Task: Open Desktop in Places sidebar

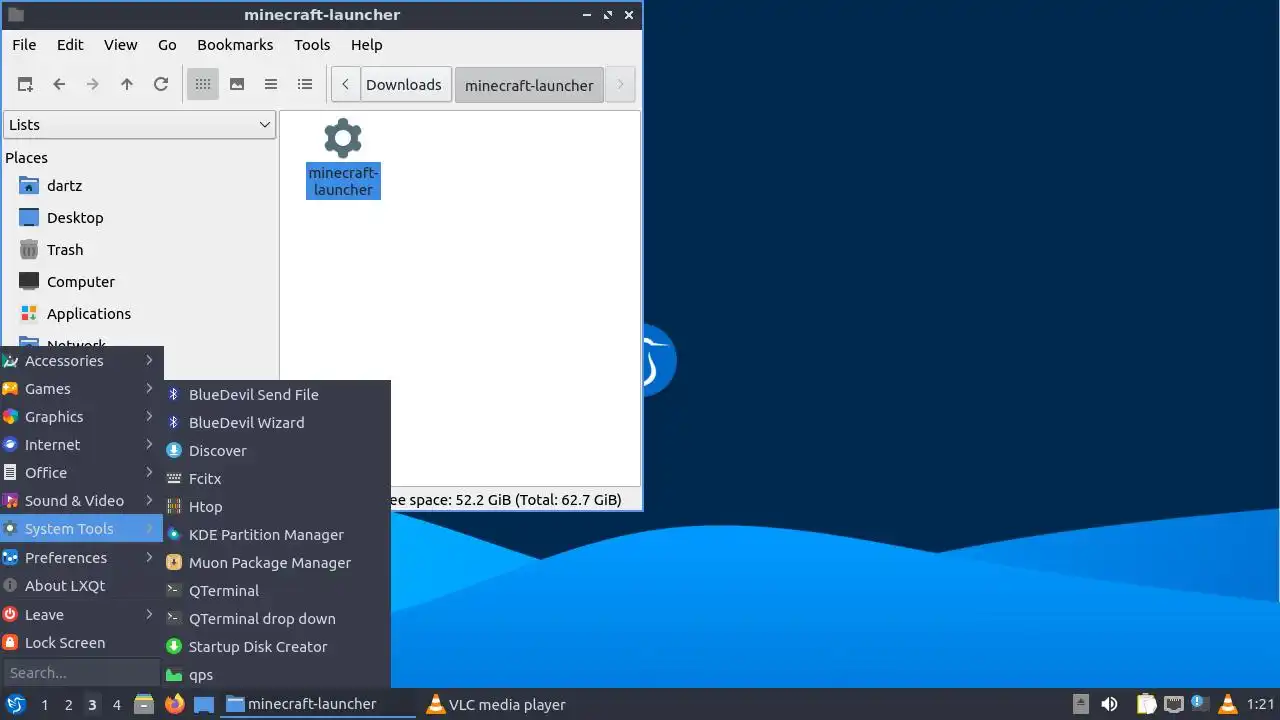Action: (75, 218)
